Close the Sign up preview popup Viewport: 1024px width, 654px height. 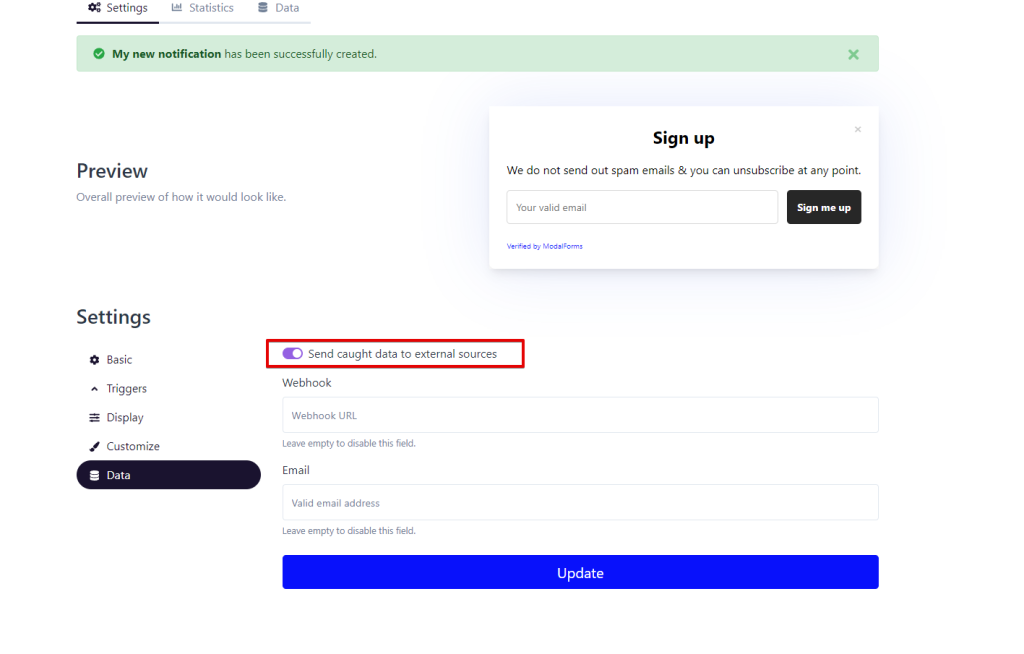pyautogui.click(x=857, y=129)
